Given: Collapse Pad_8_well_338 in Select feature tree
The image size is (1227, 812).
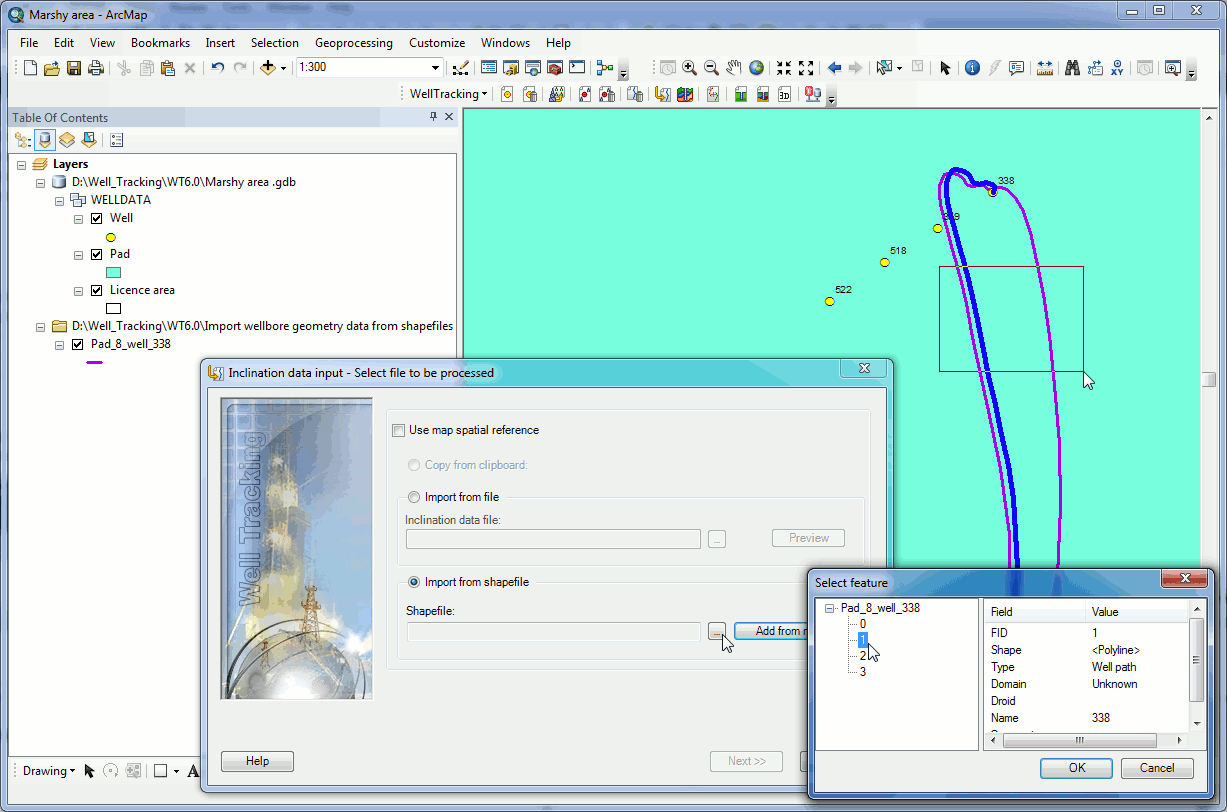Looking at the screenshot, I should 829,608.
